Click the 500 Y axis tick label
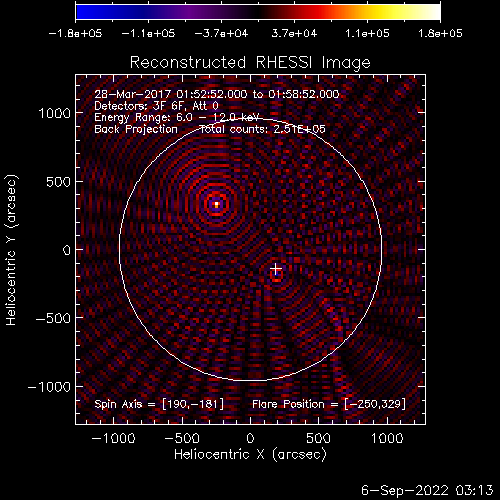The height and width of the screenshot is (500, 500). (x=58, y=182)
